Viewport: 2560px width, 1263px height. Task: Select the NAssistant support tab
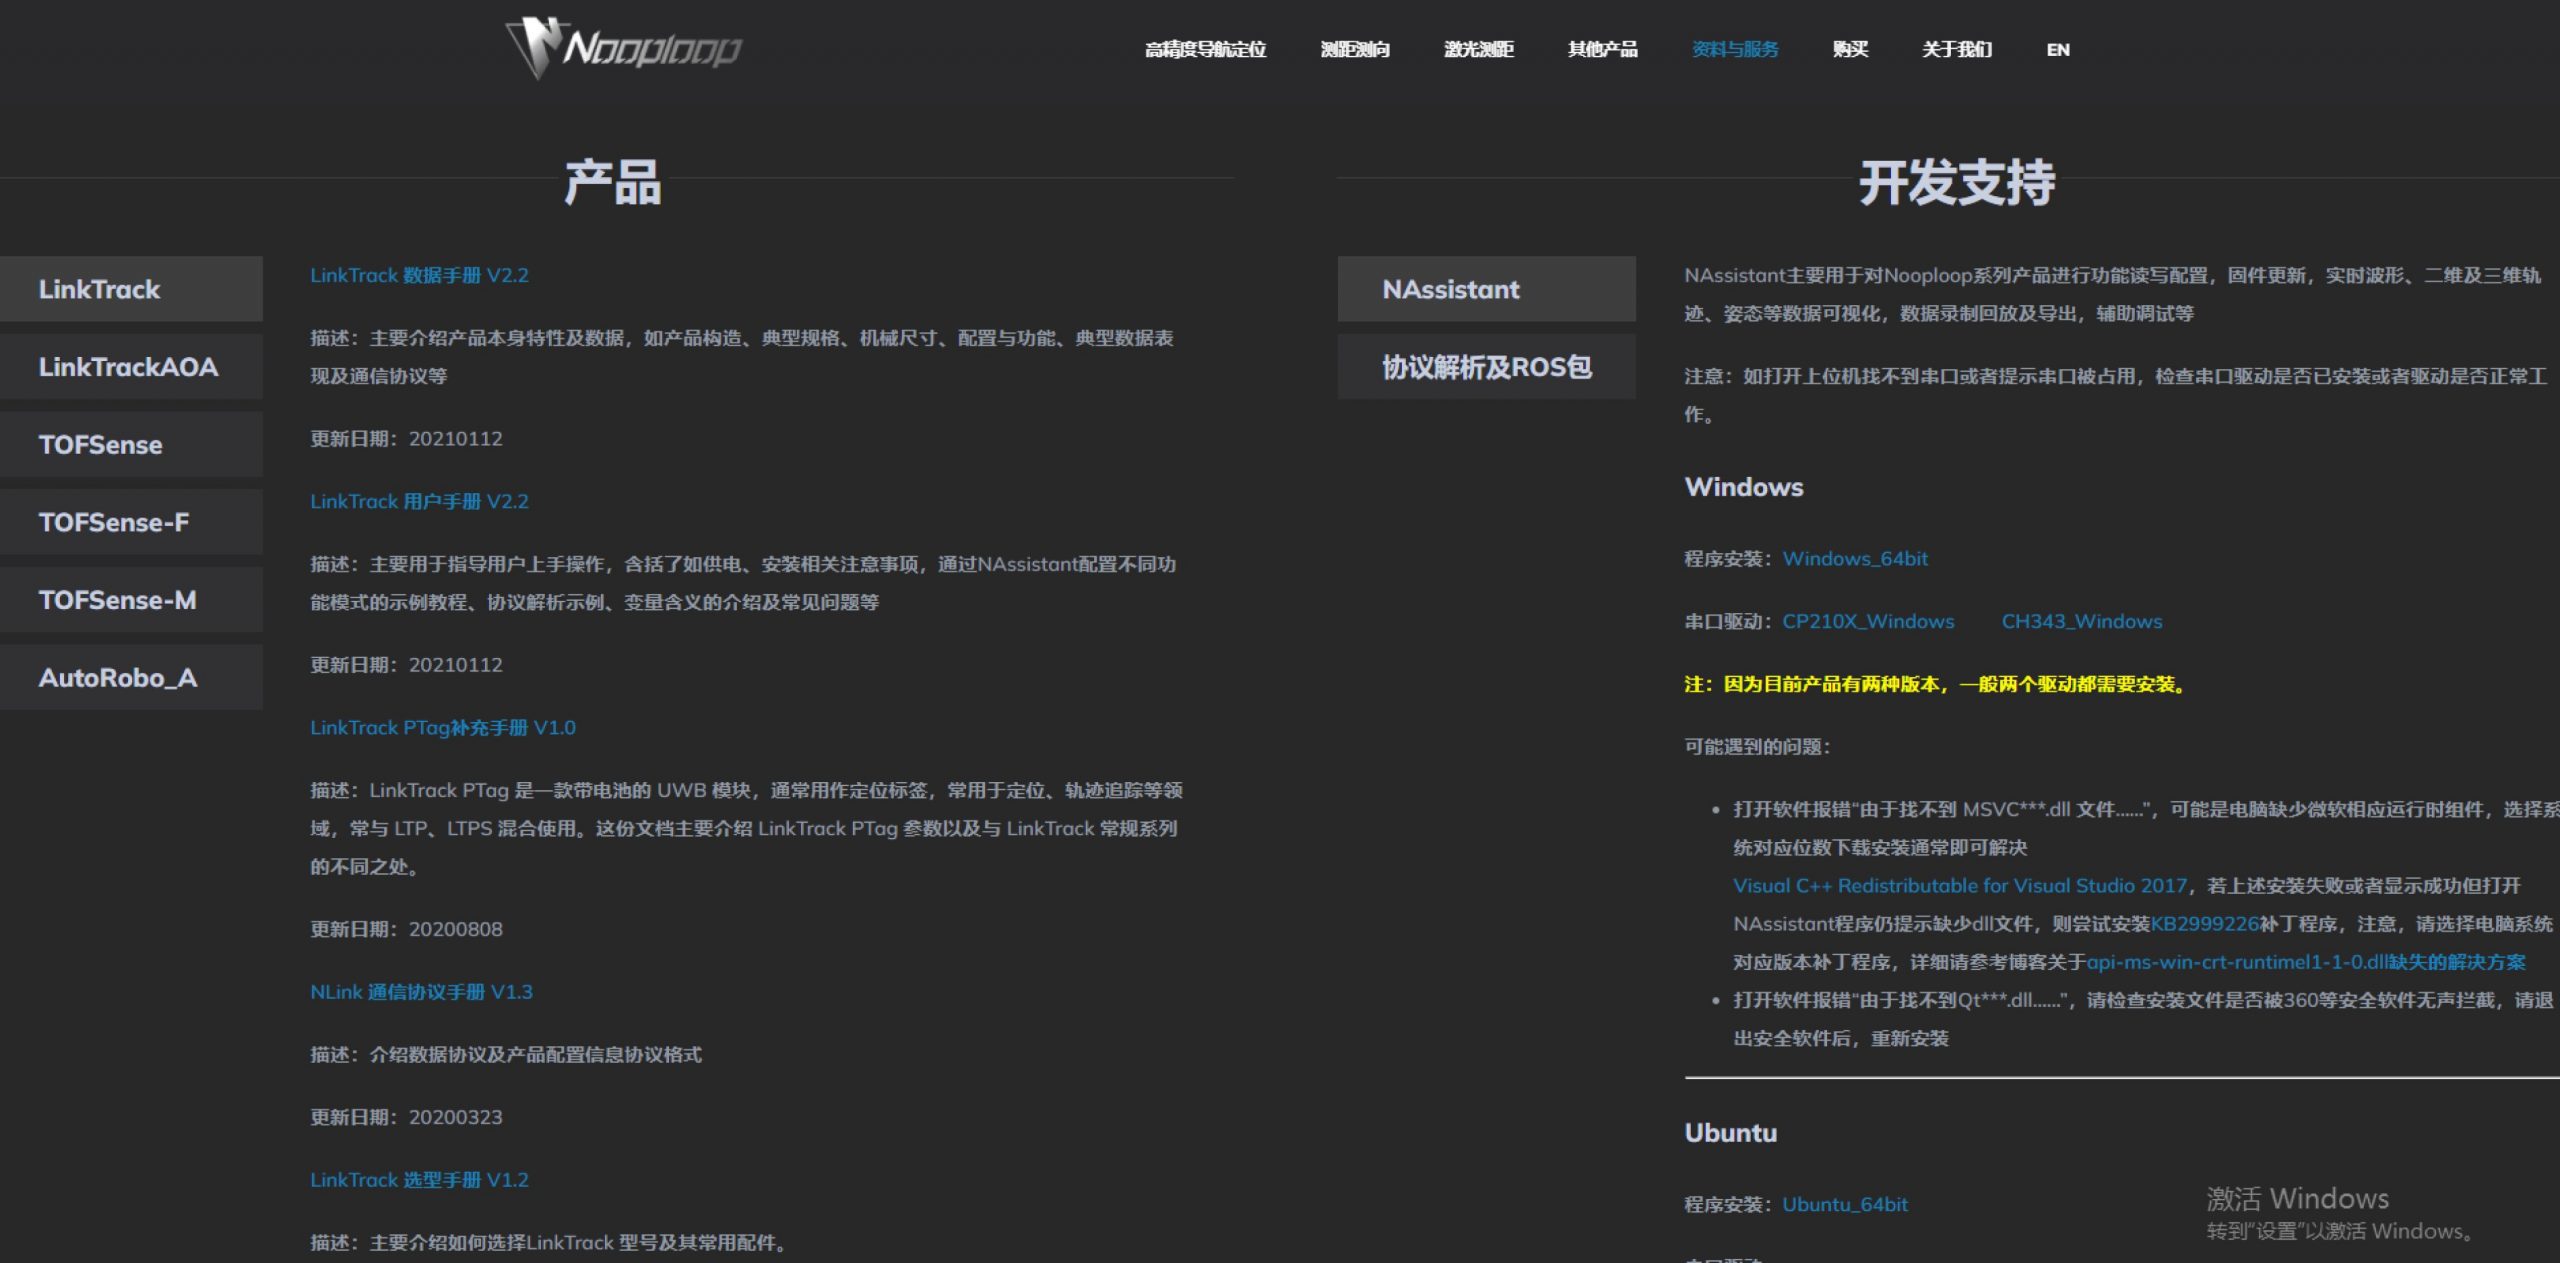(x=1486, y=289)
